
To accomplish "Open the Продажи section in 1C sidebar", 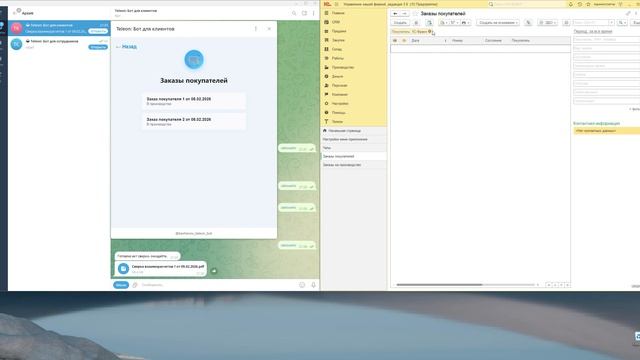I will [x=339, y=31].
